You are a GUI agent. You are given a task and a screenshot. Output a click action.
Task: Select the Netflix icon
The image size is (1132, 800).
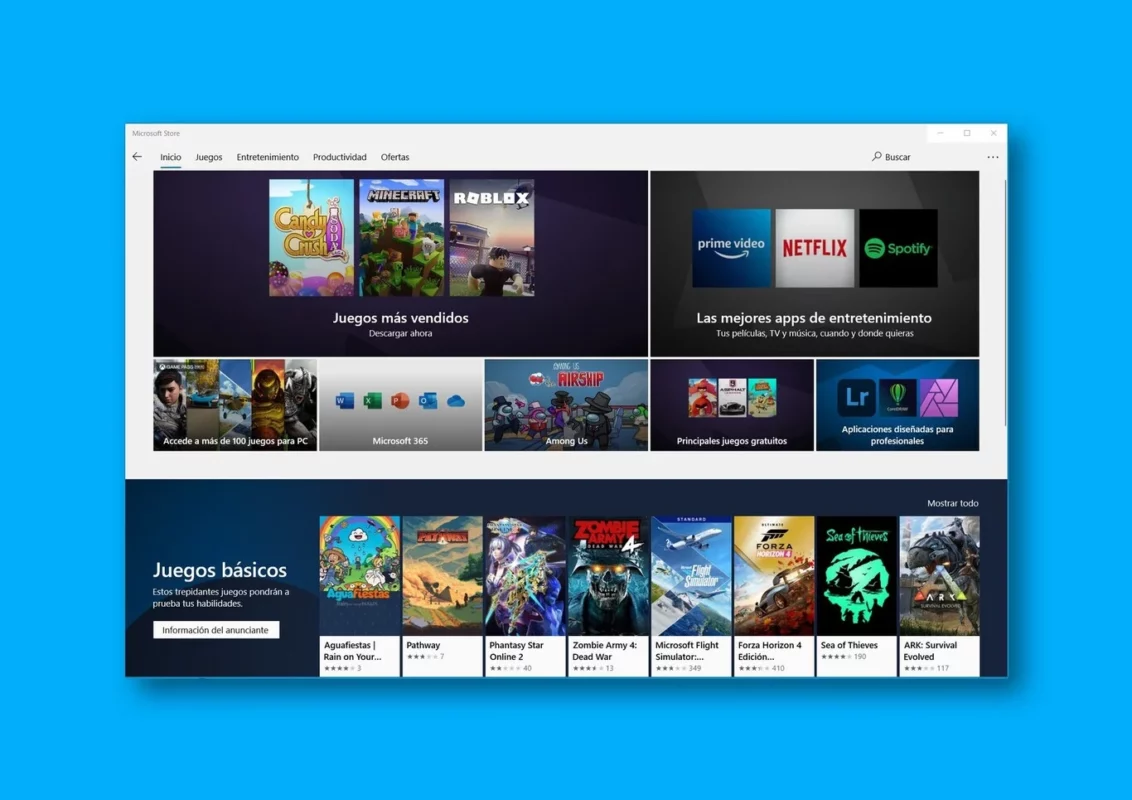click(x=815, y=247)
